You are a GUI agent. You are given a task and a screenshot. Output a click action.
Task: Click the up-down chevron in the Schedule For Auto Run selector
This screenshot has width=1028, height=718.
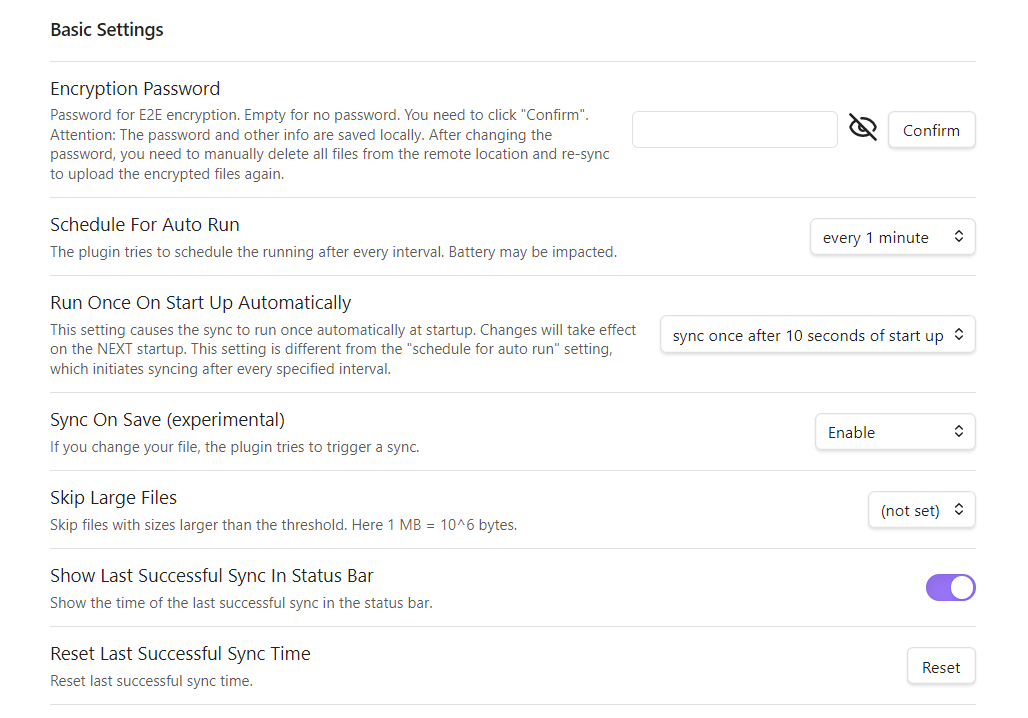pos(959,237)
